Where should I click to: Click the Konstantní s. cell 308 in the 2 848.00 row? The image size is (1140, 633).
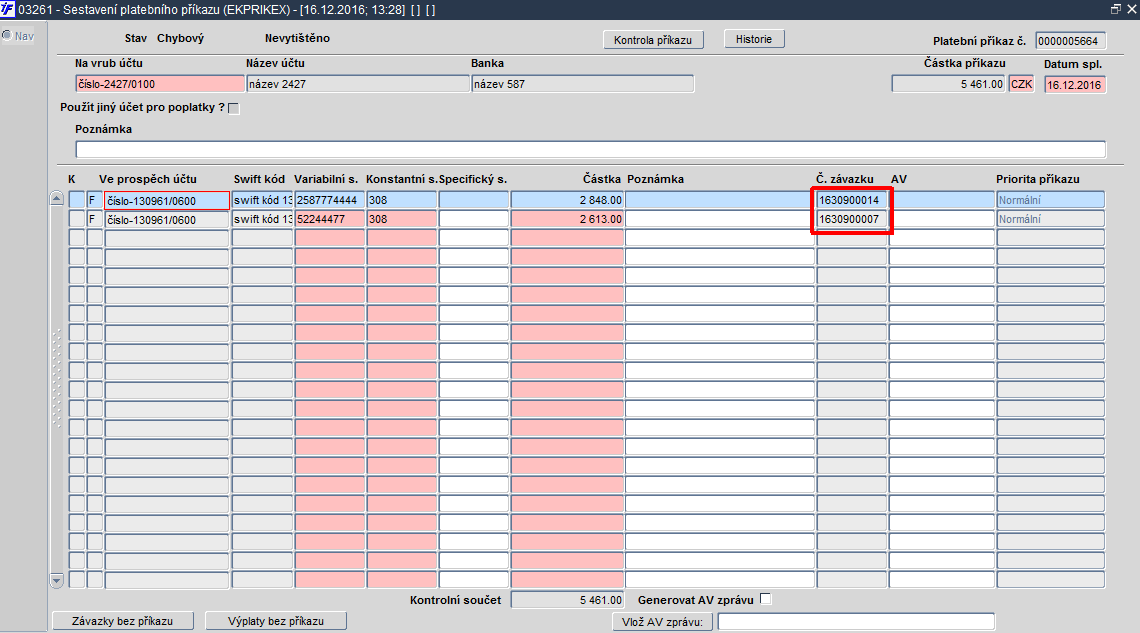tap(401, 199)
